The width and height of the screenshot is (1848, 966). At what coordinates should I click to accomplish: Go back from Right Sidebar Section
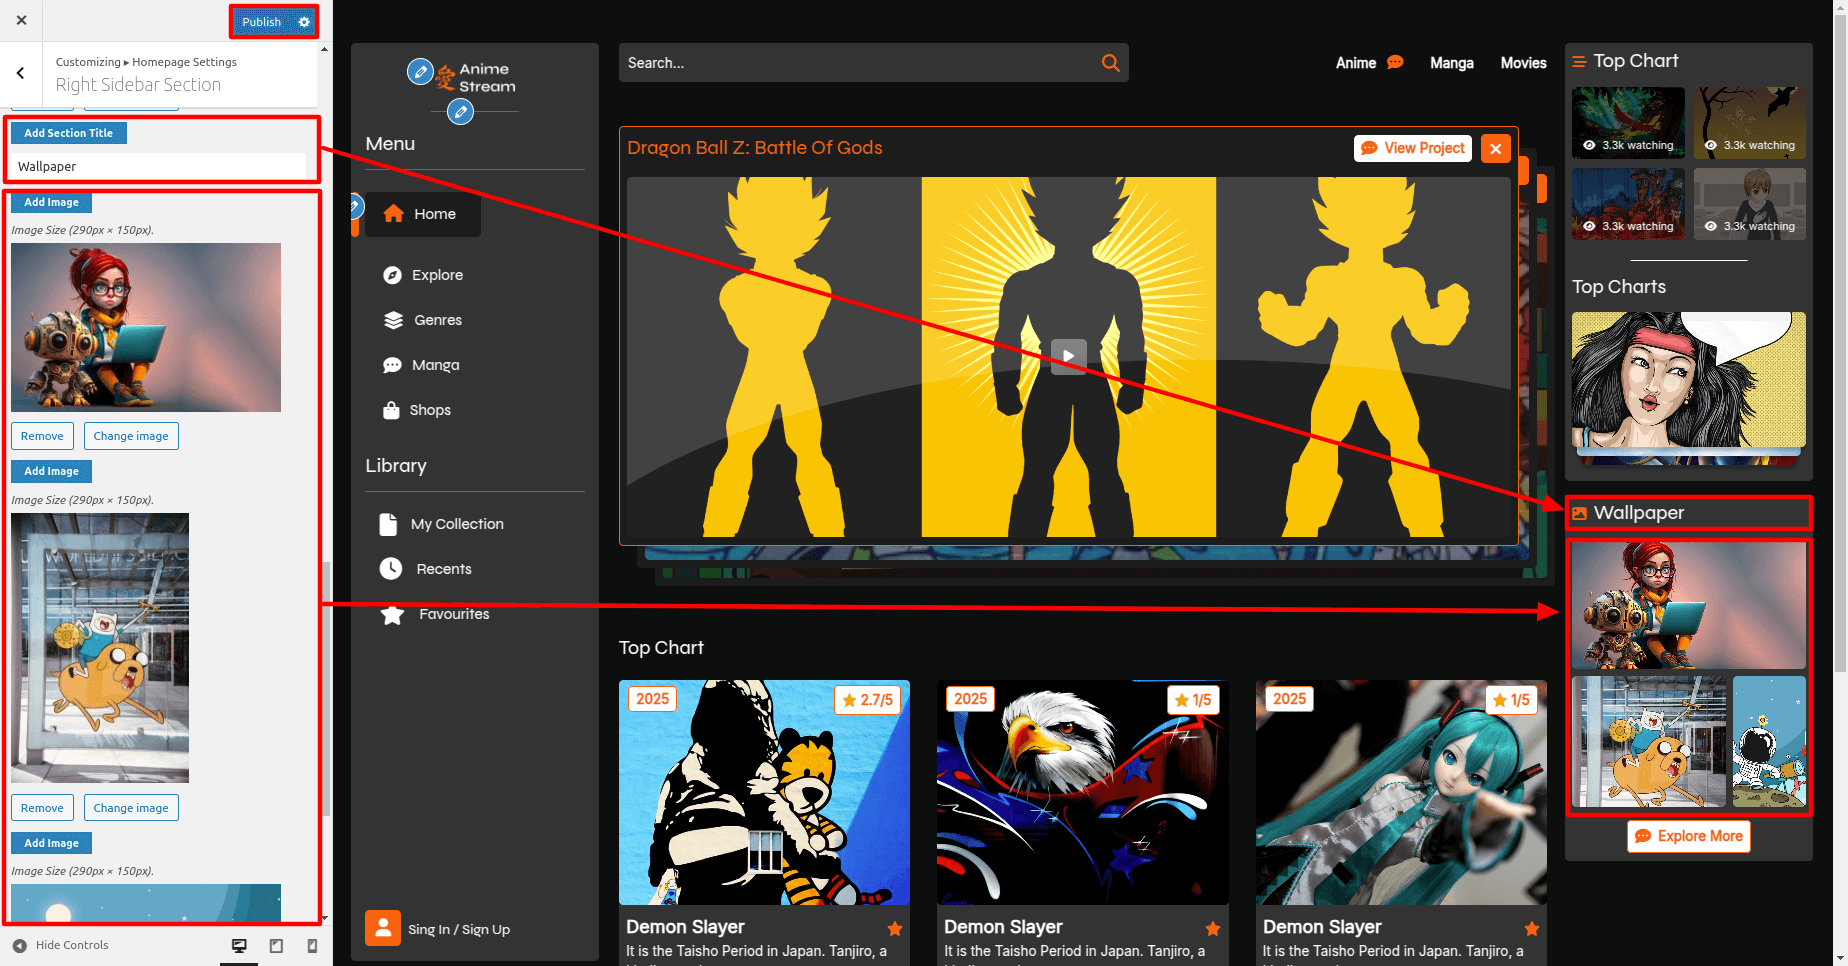(x=21, y=73)
